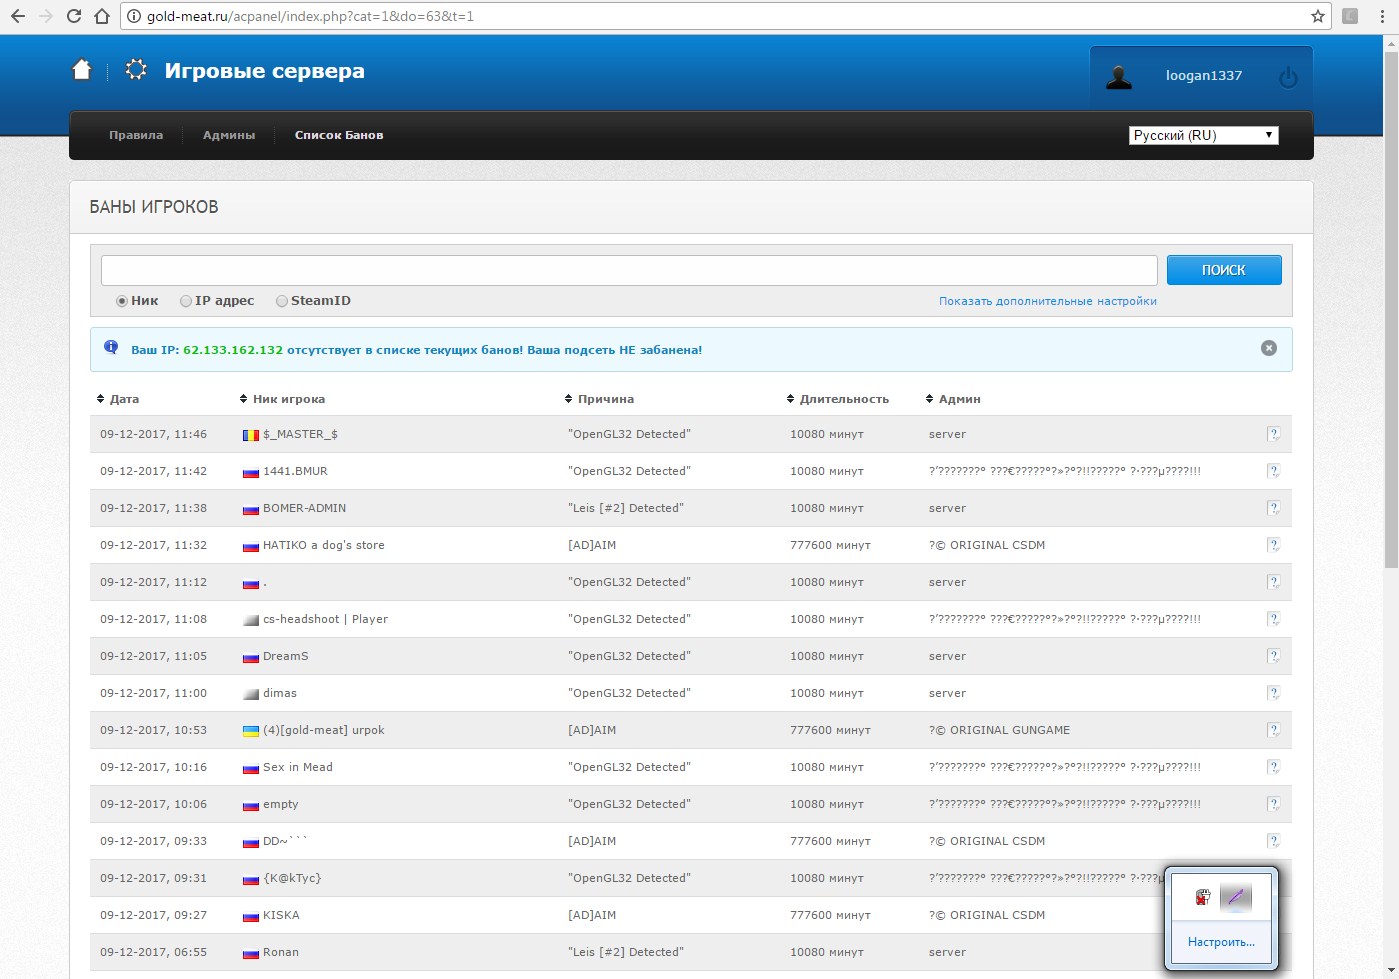Click the browser back arrow

(x=18, y=16)
